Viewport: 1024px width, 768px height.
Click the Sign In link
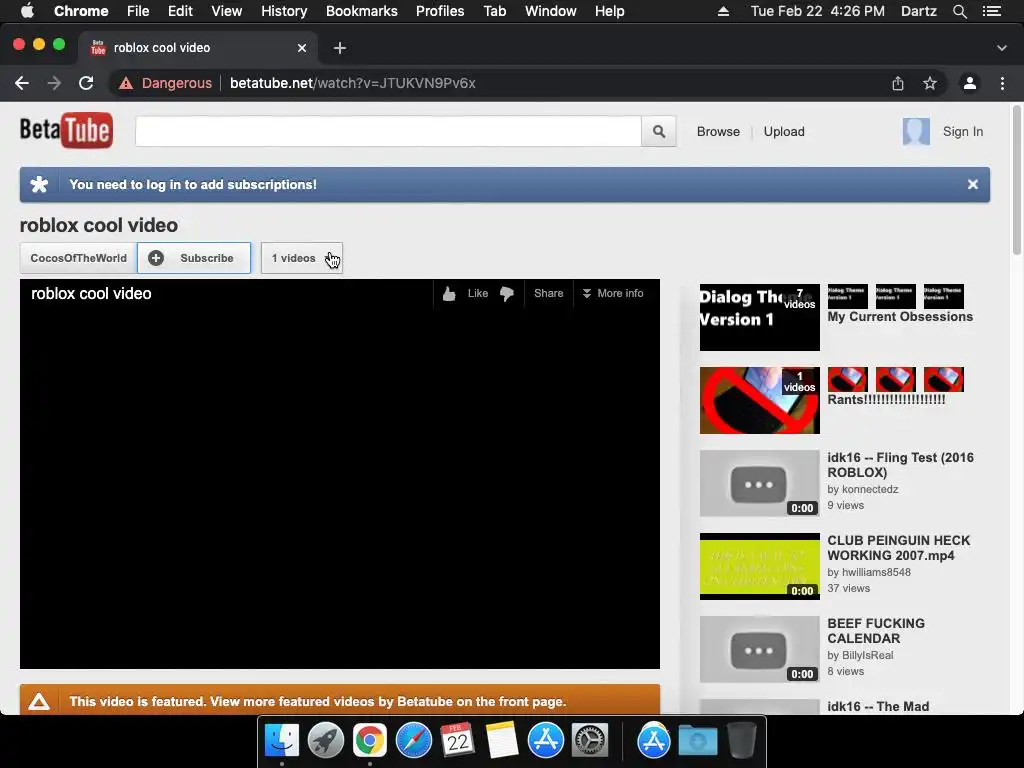963,131
